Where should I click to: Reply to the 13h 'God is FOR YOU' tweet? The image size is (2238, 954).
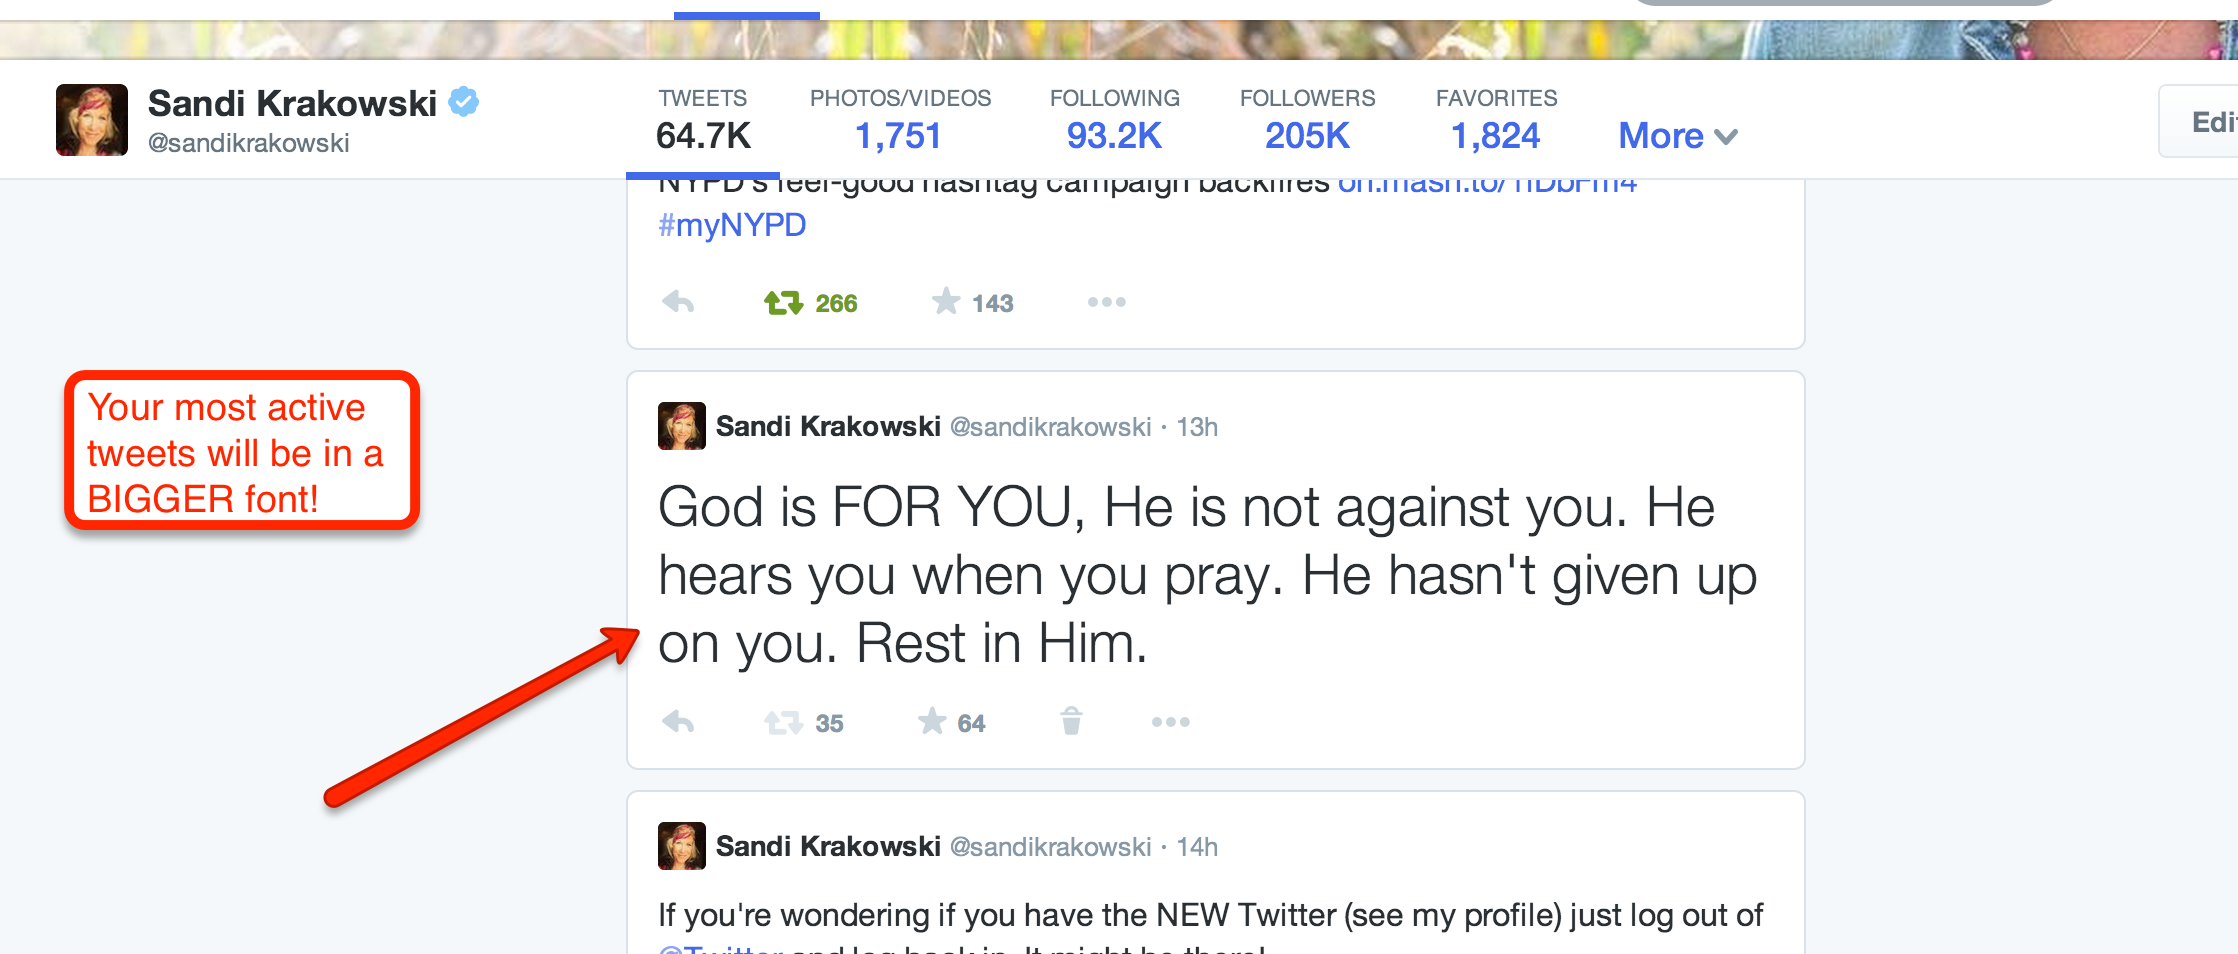[x=678, y=722]
